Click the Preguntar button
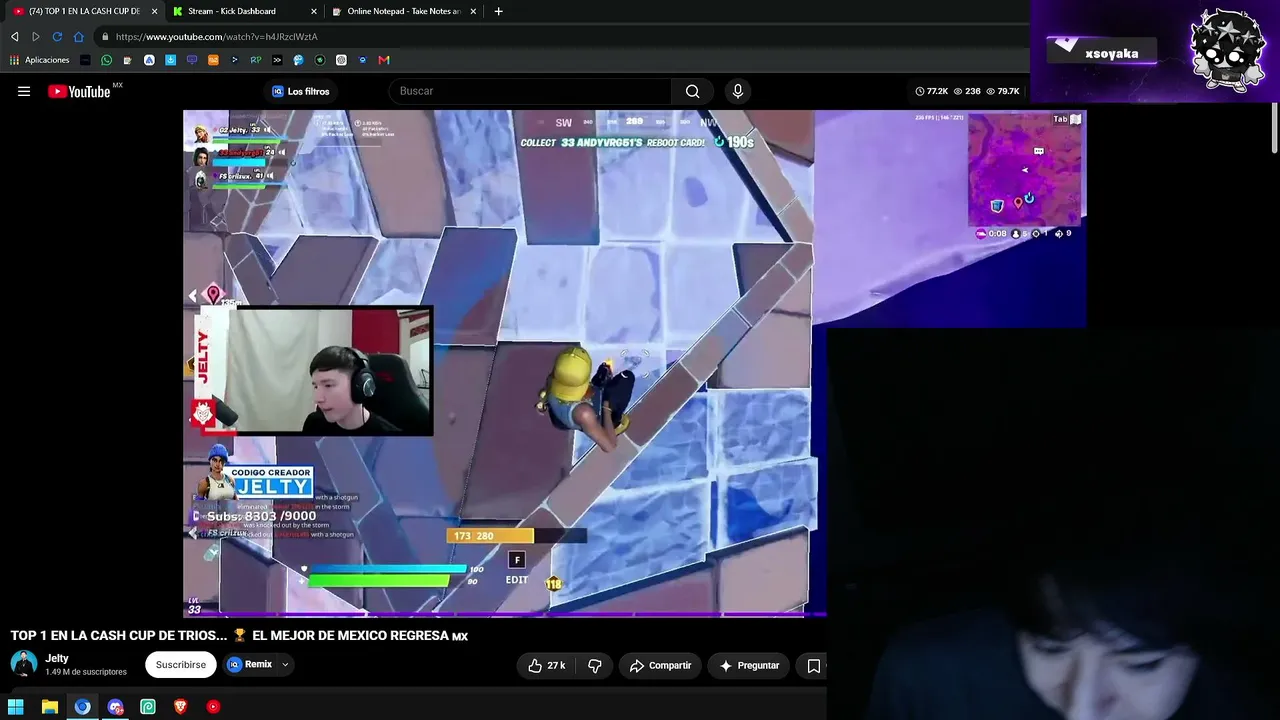This screenshot has width=1280, height=720. tap(750, 666)
